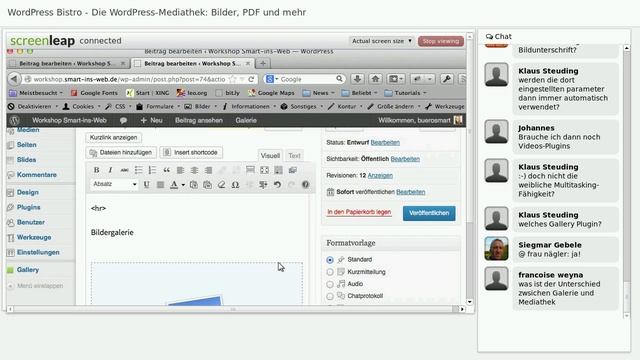640x360 pixels.
Task: Show revisions via Anzeigen link
Action: (x=380, y=176)
